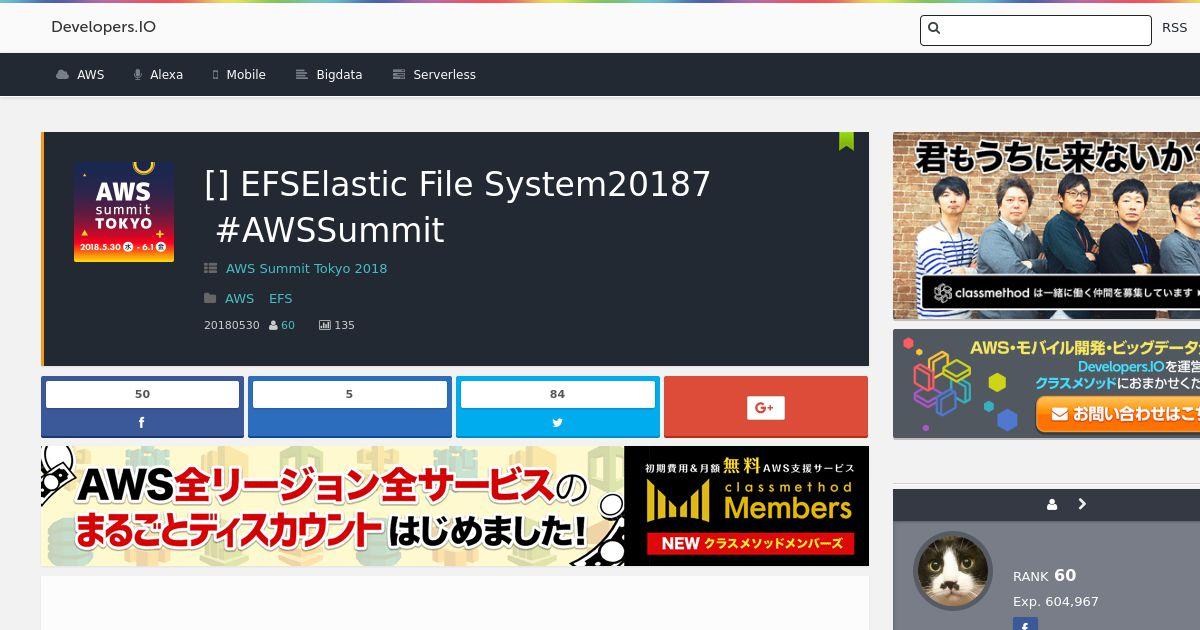This screenshot has height=630, width=1200.
Task: Open the classmethod Members discount banner
Action: (455, 506)
